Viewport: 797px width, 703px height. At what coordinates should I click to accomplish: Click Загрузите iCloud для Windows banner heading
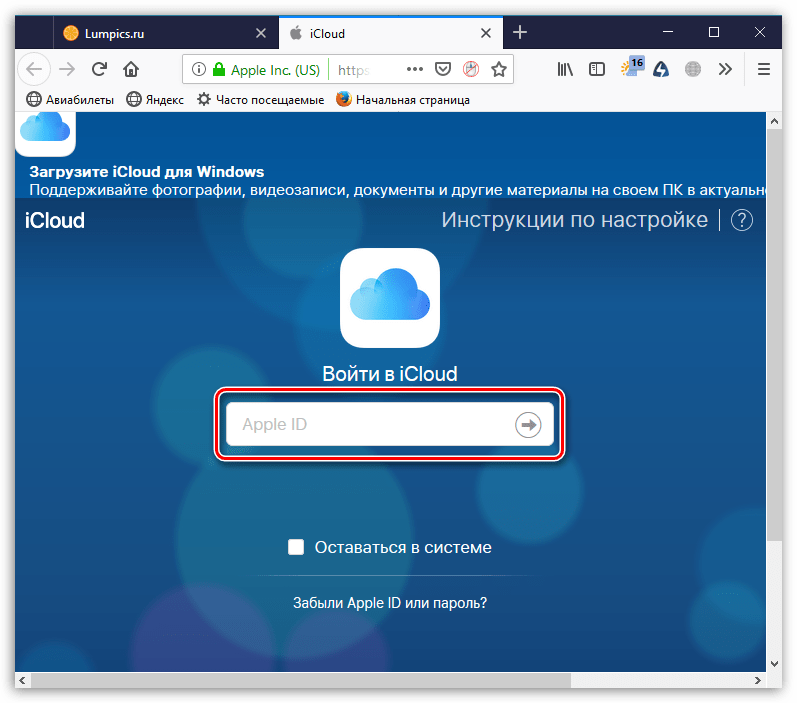tap(146, 172)
